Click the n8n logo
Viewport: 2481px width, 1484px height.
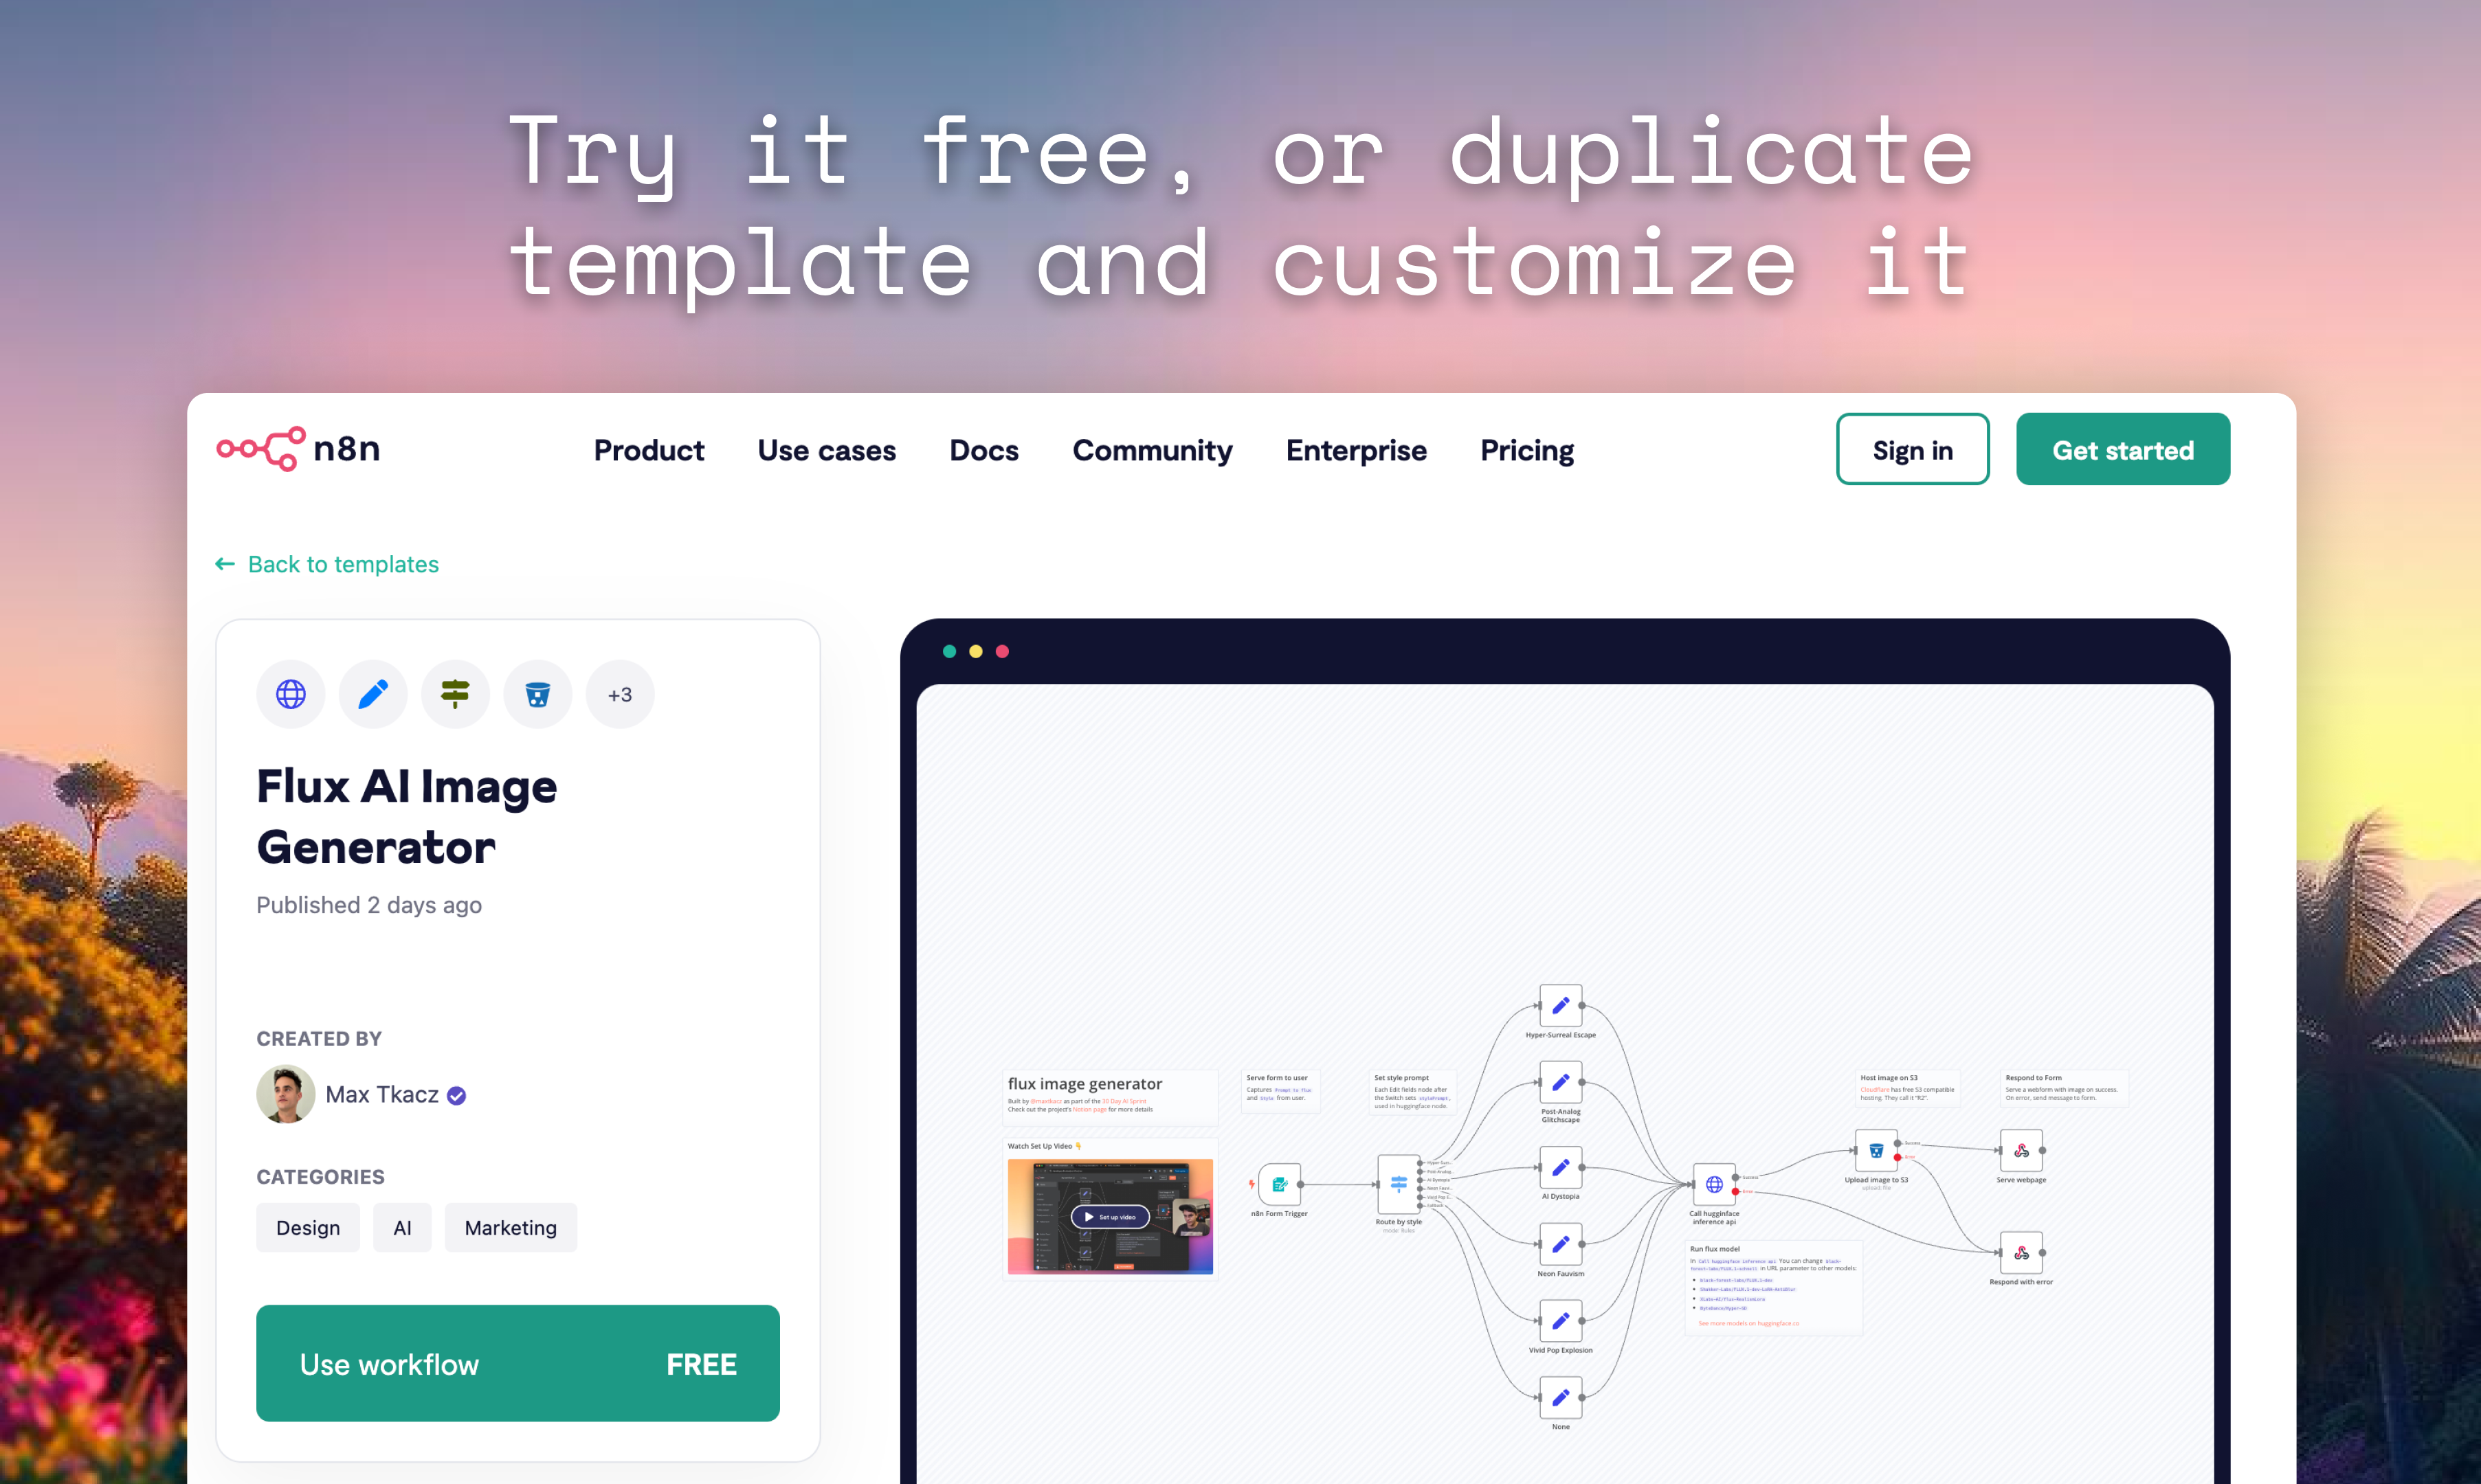[298, 449]
